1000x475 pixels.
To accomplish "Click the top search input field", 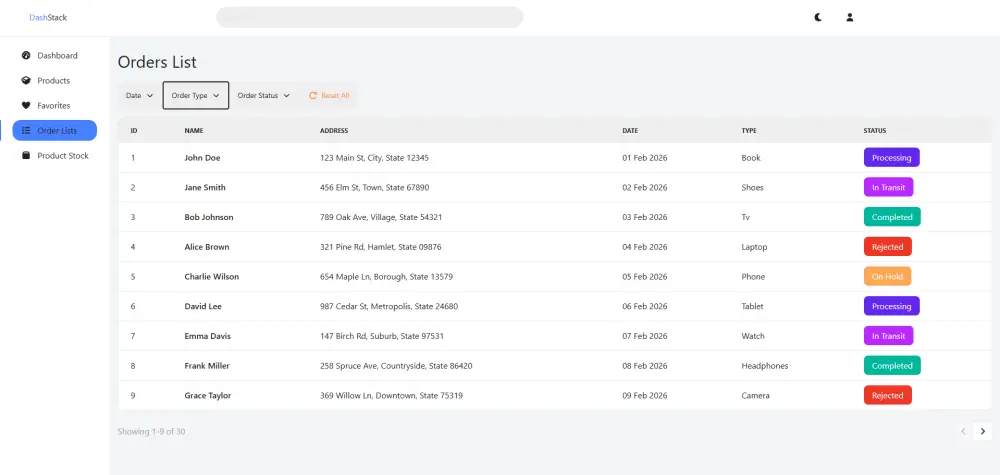I will click(x=369, y=17).
